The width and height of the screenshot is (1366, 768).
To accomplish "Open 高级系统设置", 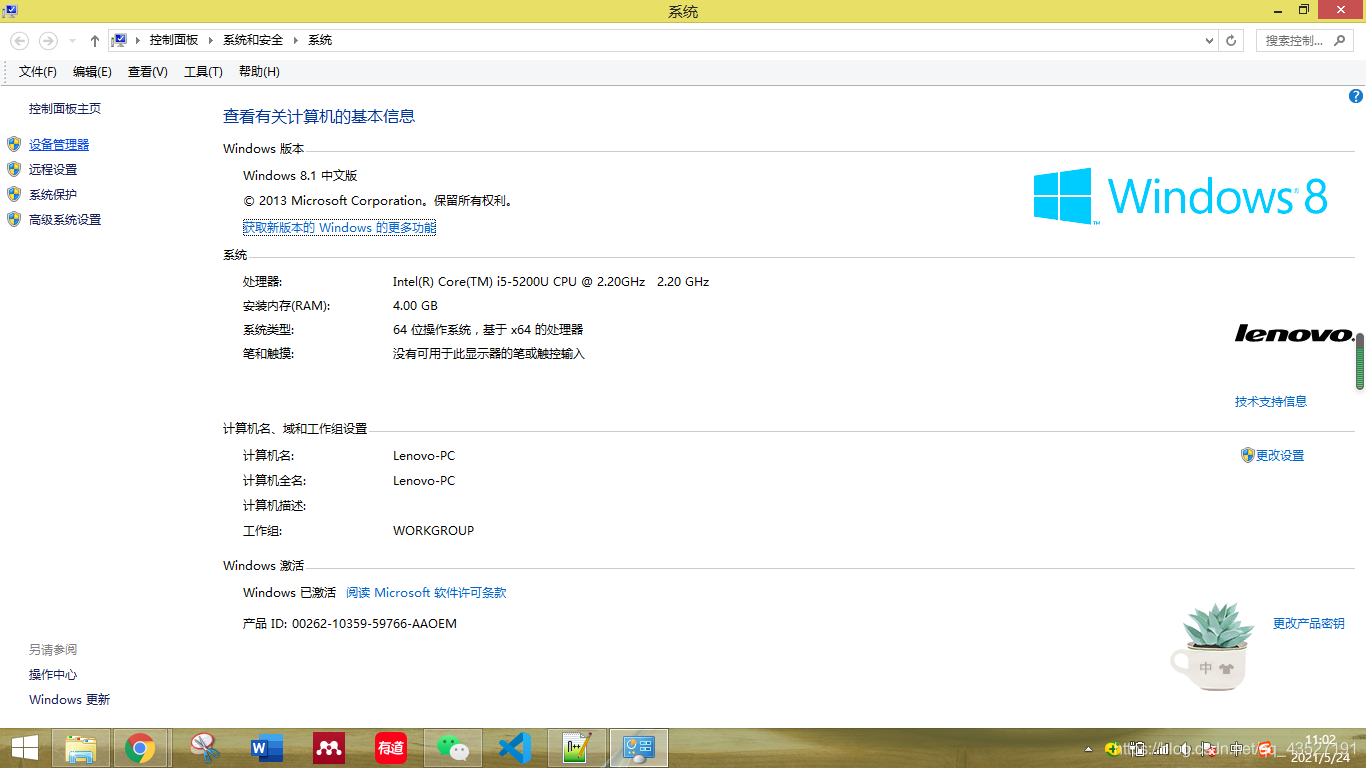I will (65, 220).
